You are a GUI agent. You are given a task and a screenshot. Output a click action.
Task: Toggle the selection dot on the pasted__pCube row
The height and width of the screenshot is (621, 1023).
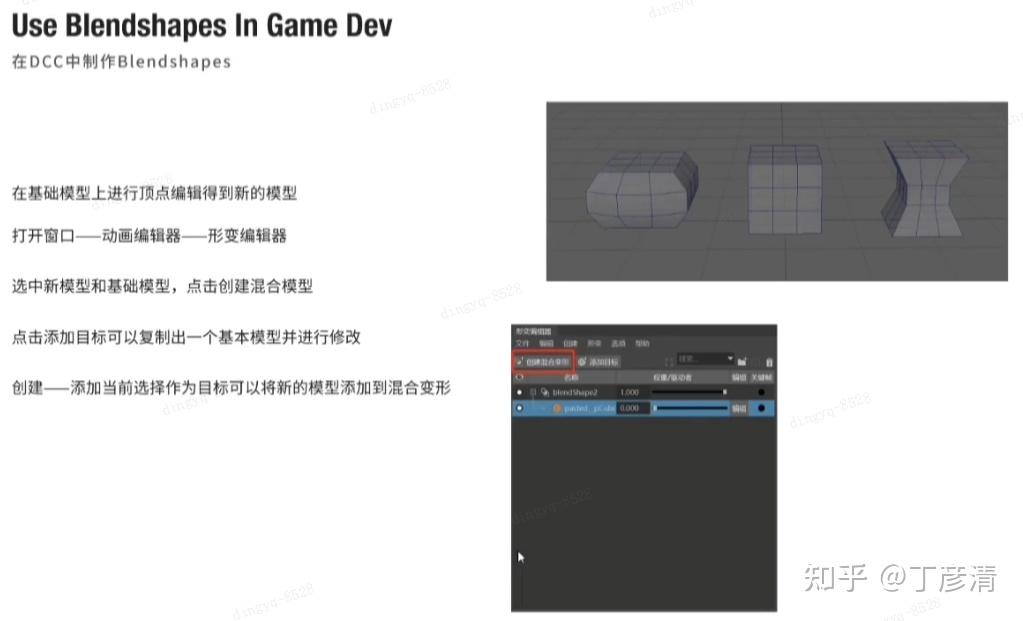point(518,407)
